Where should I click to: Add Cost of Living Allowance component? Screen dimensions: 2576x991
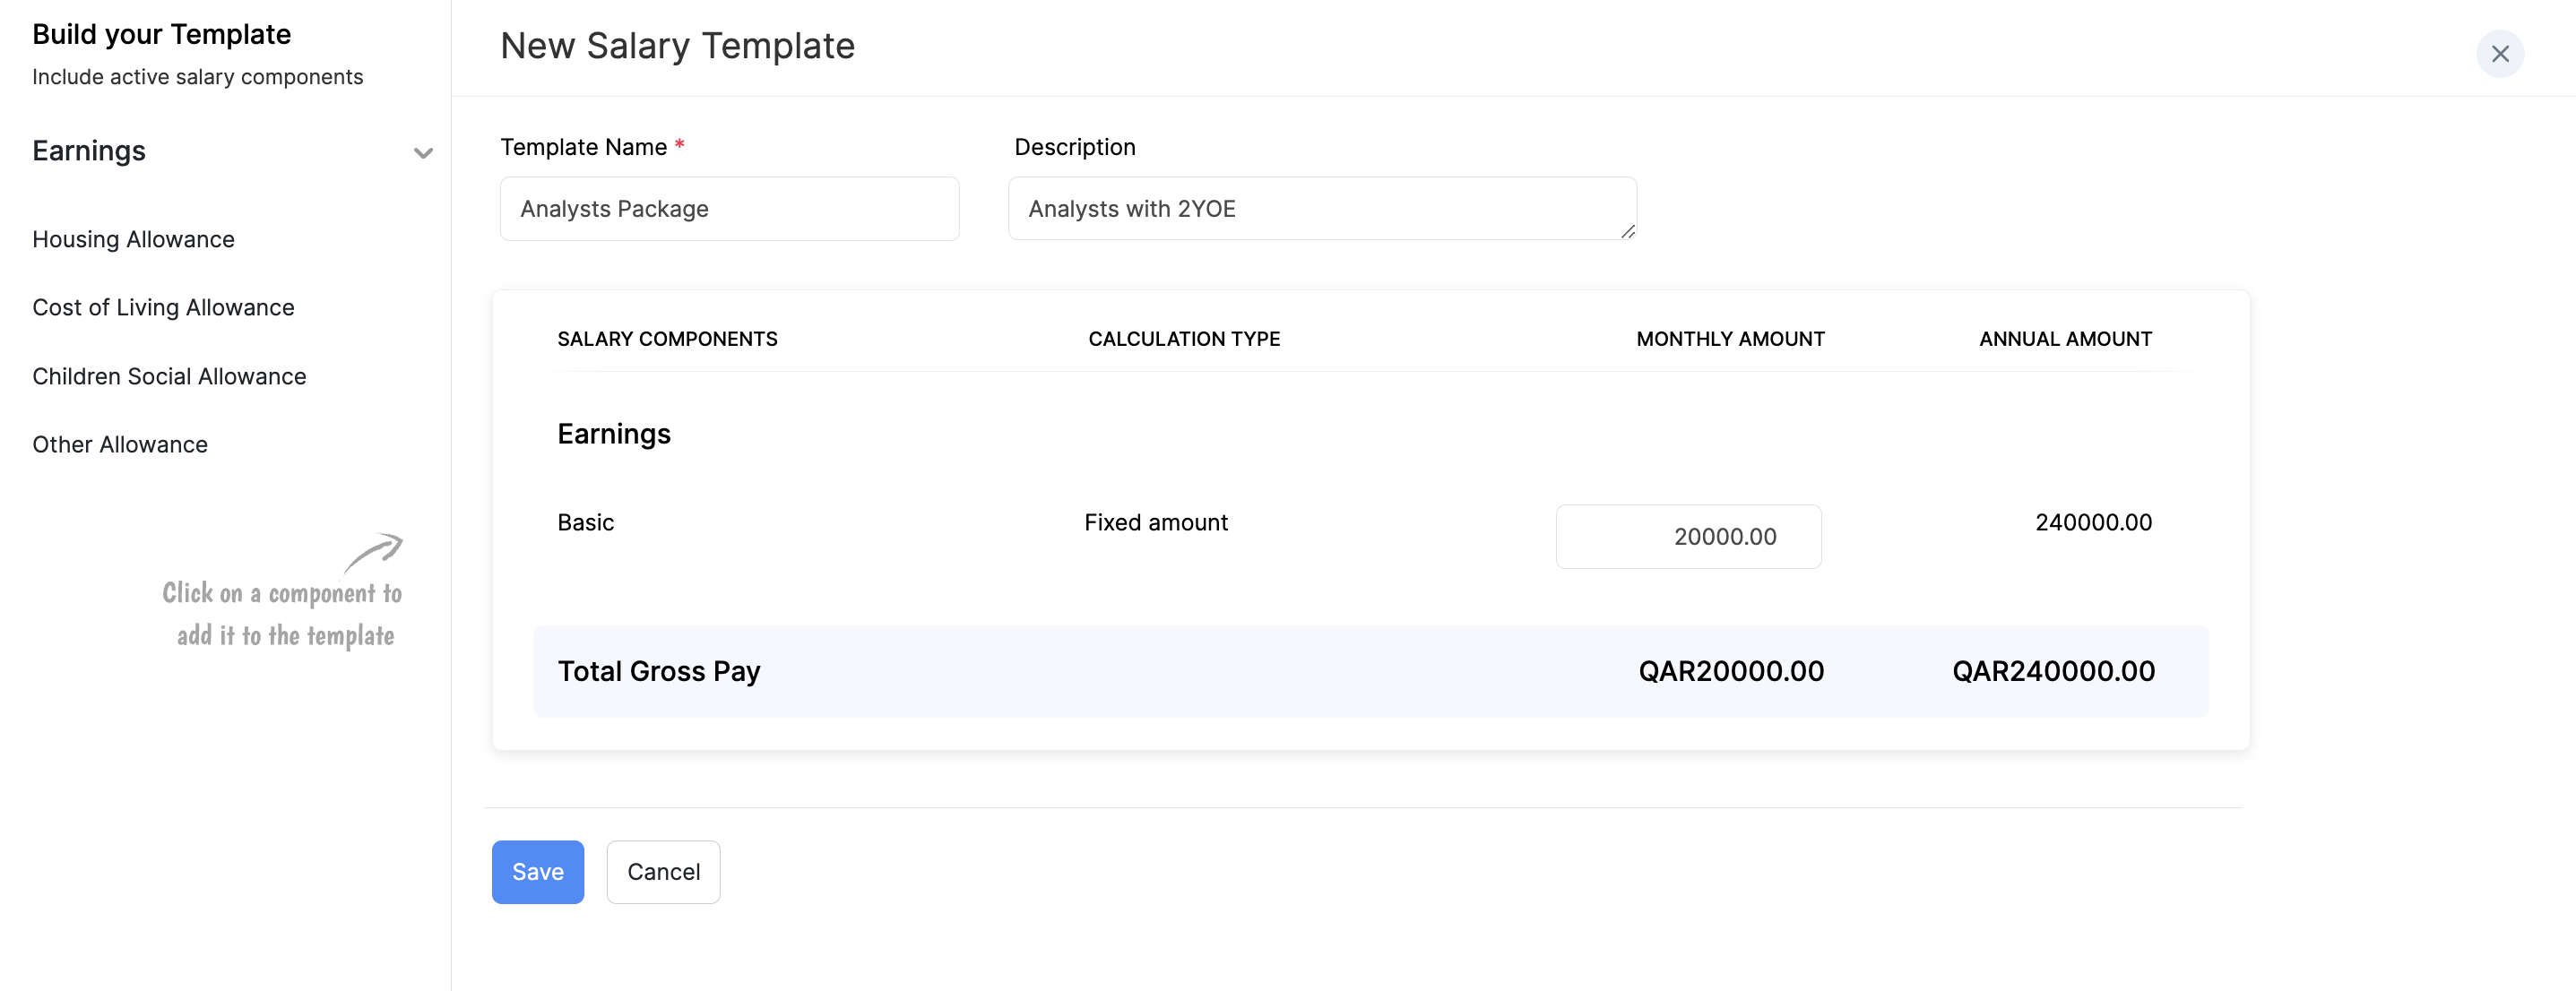click(163, 307)
